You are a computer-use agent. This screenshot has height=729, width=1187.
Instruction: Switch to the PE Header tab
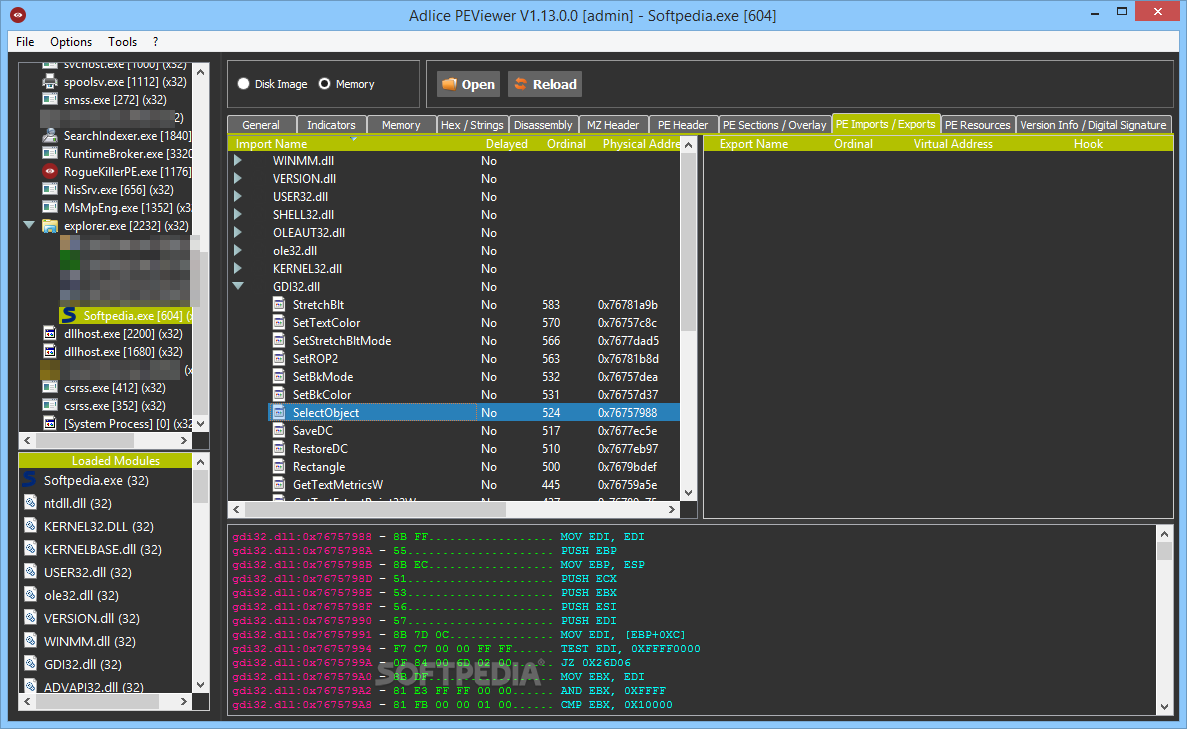click(683, 125)
